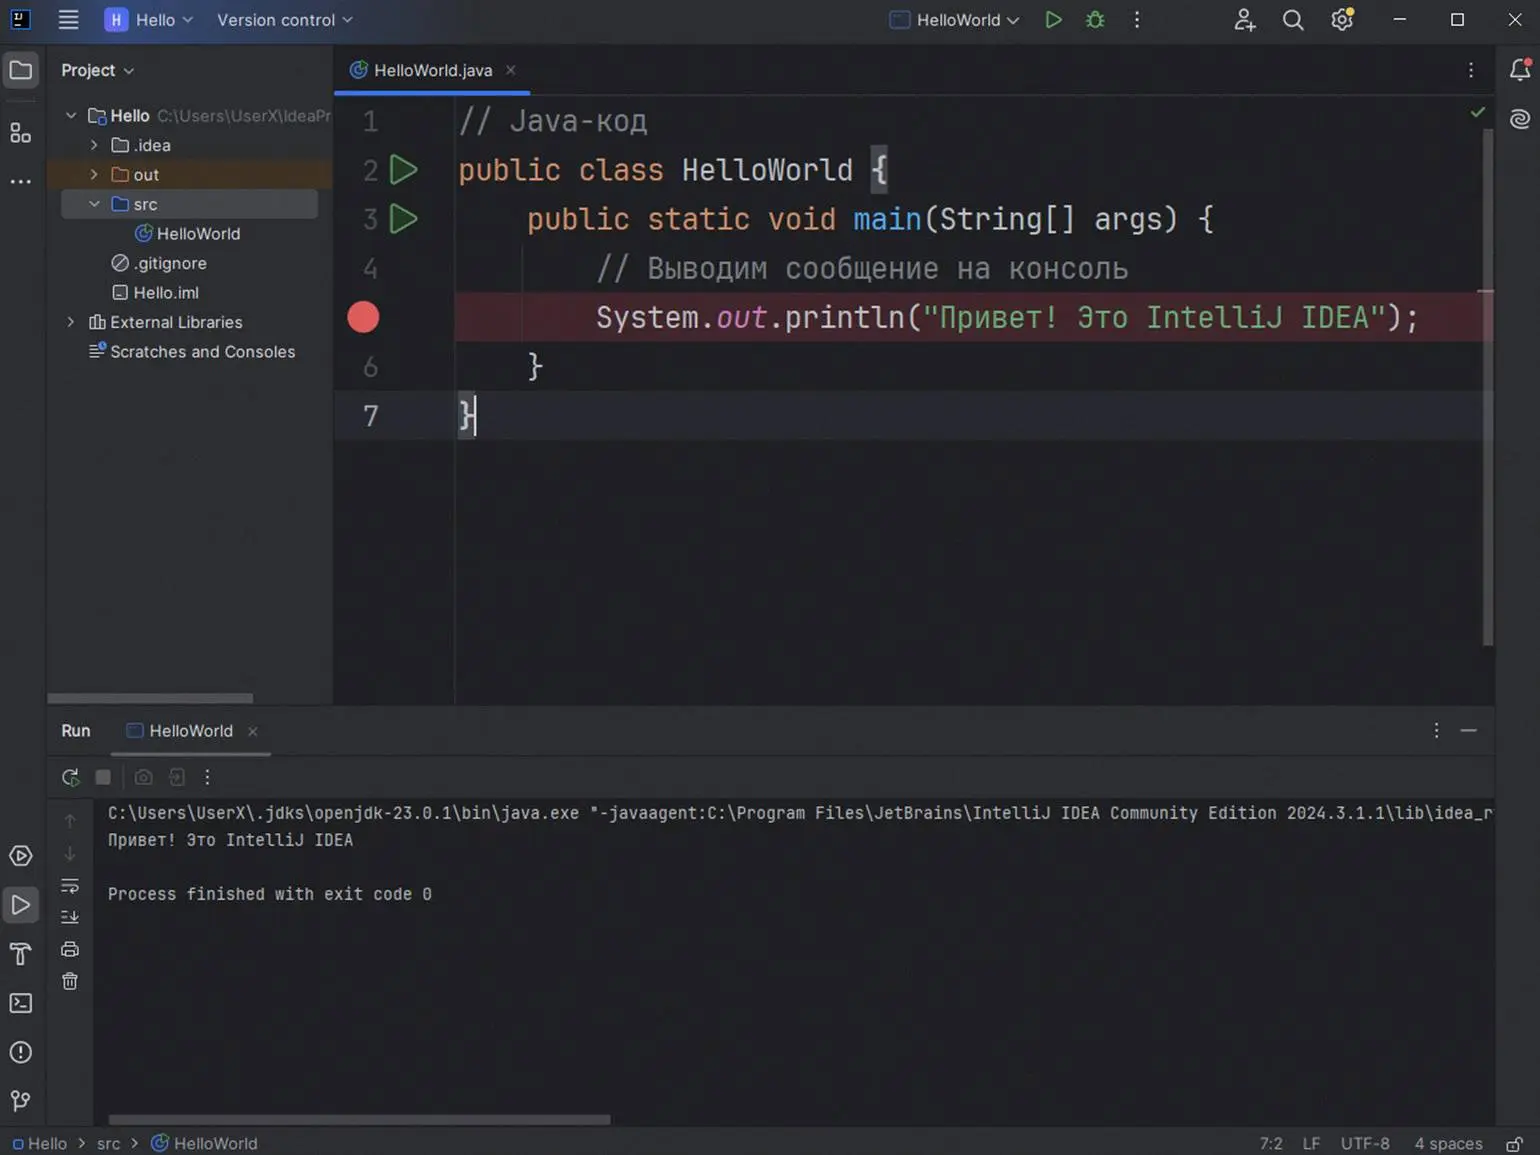Open the HelloWorld run configuration dropdown
This screenshot has width=1540, height=1155.
click(x=955, y=20)
